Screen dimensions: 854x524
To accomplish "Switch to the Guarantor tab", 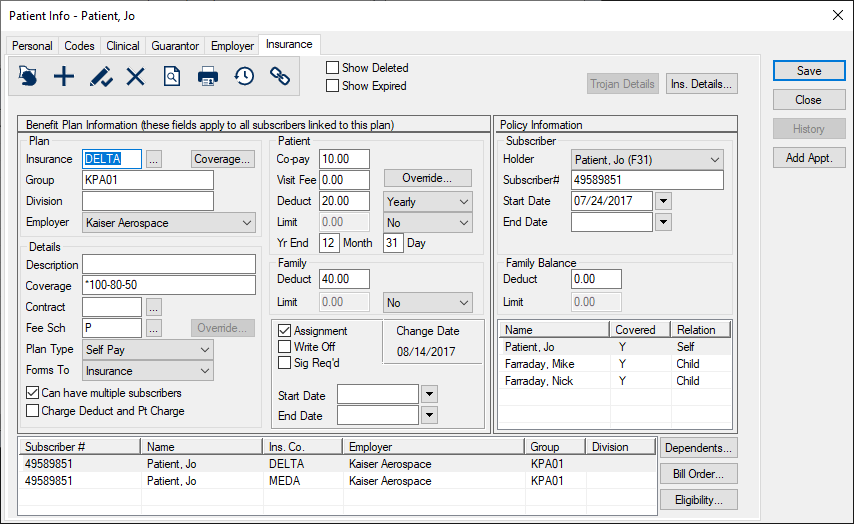I will (x=175, y=46).
